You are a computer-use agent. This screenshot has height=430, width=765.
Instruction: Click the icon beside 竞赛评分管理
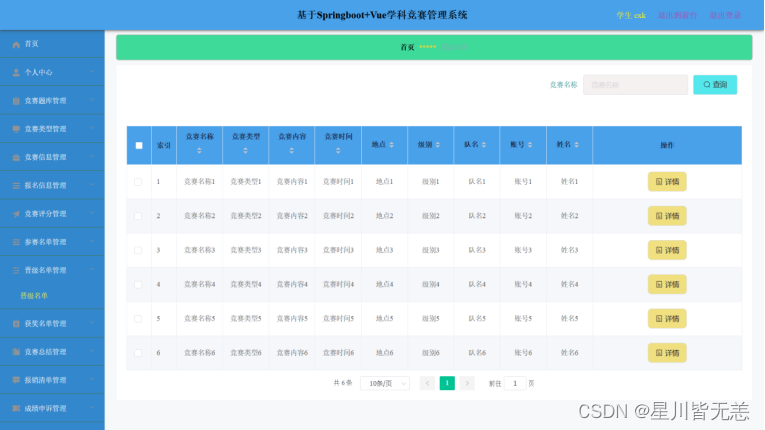point(16,214)
